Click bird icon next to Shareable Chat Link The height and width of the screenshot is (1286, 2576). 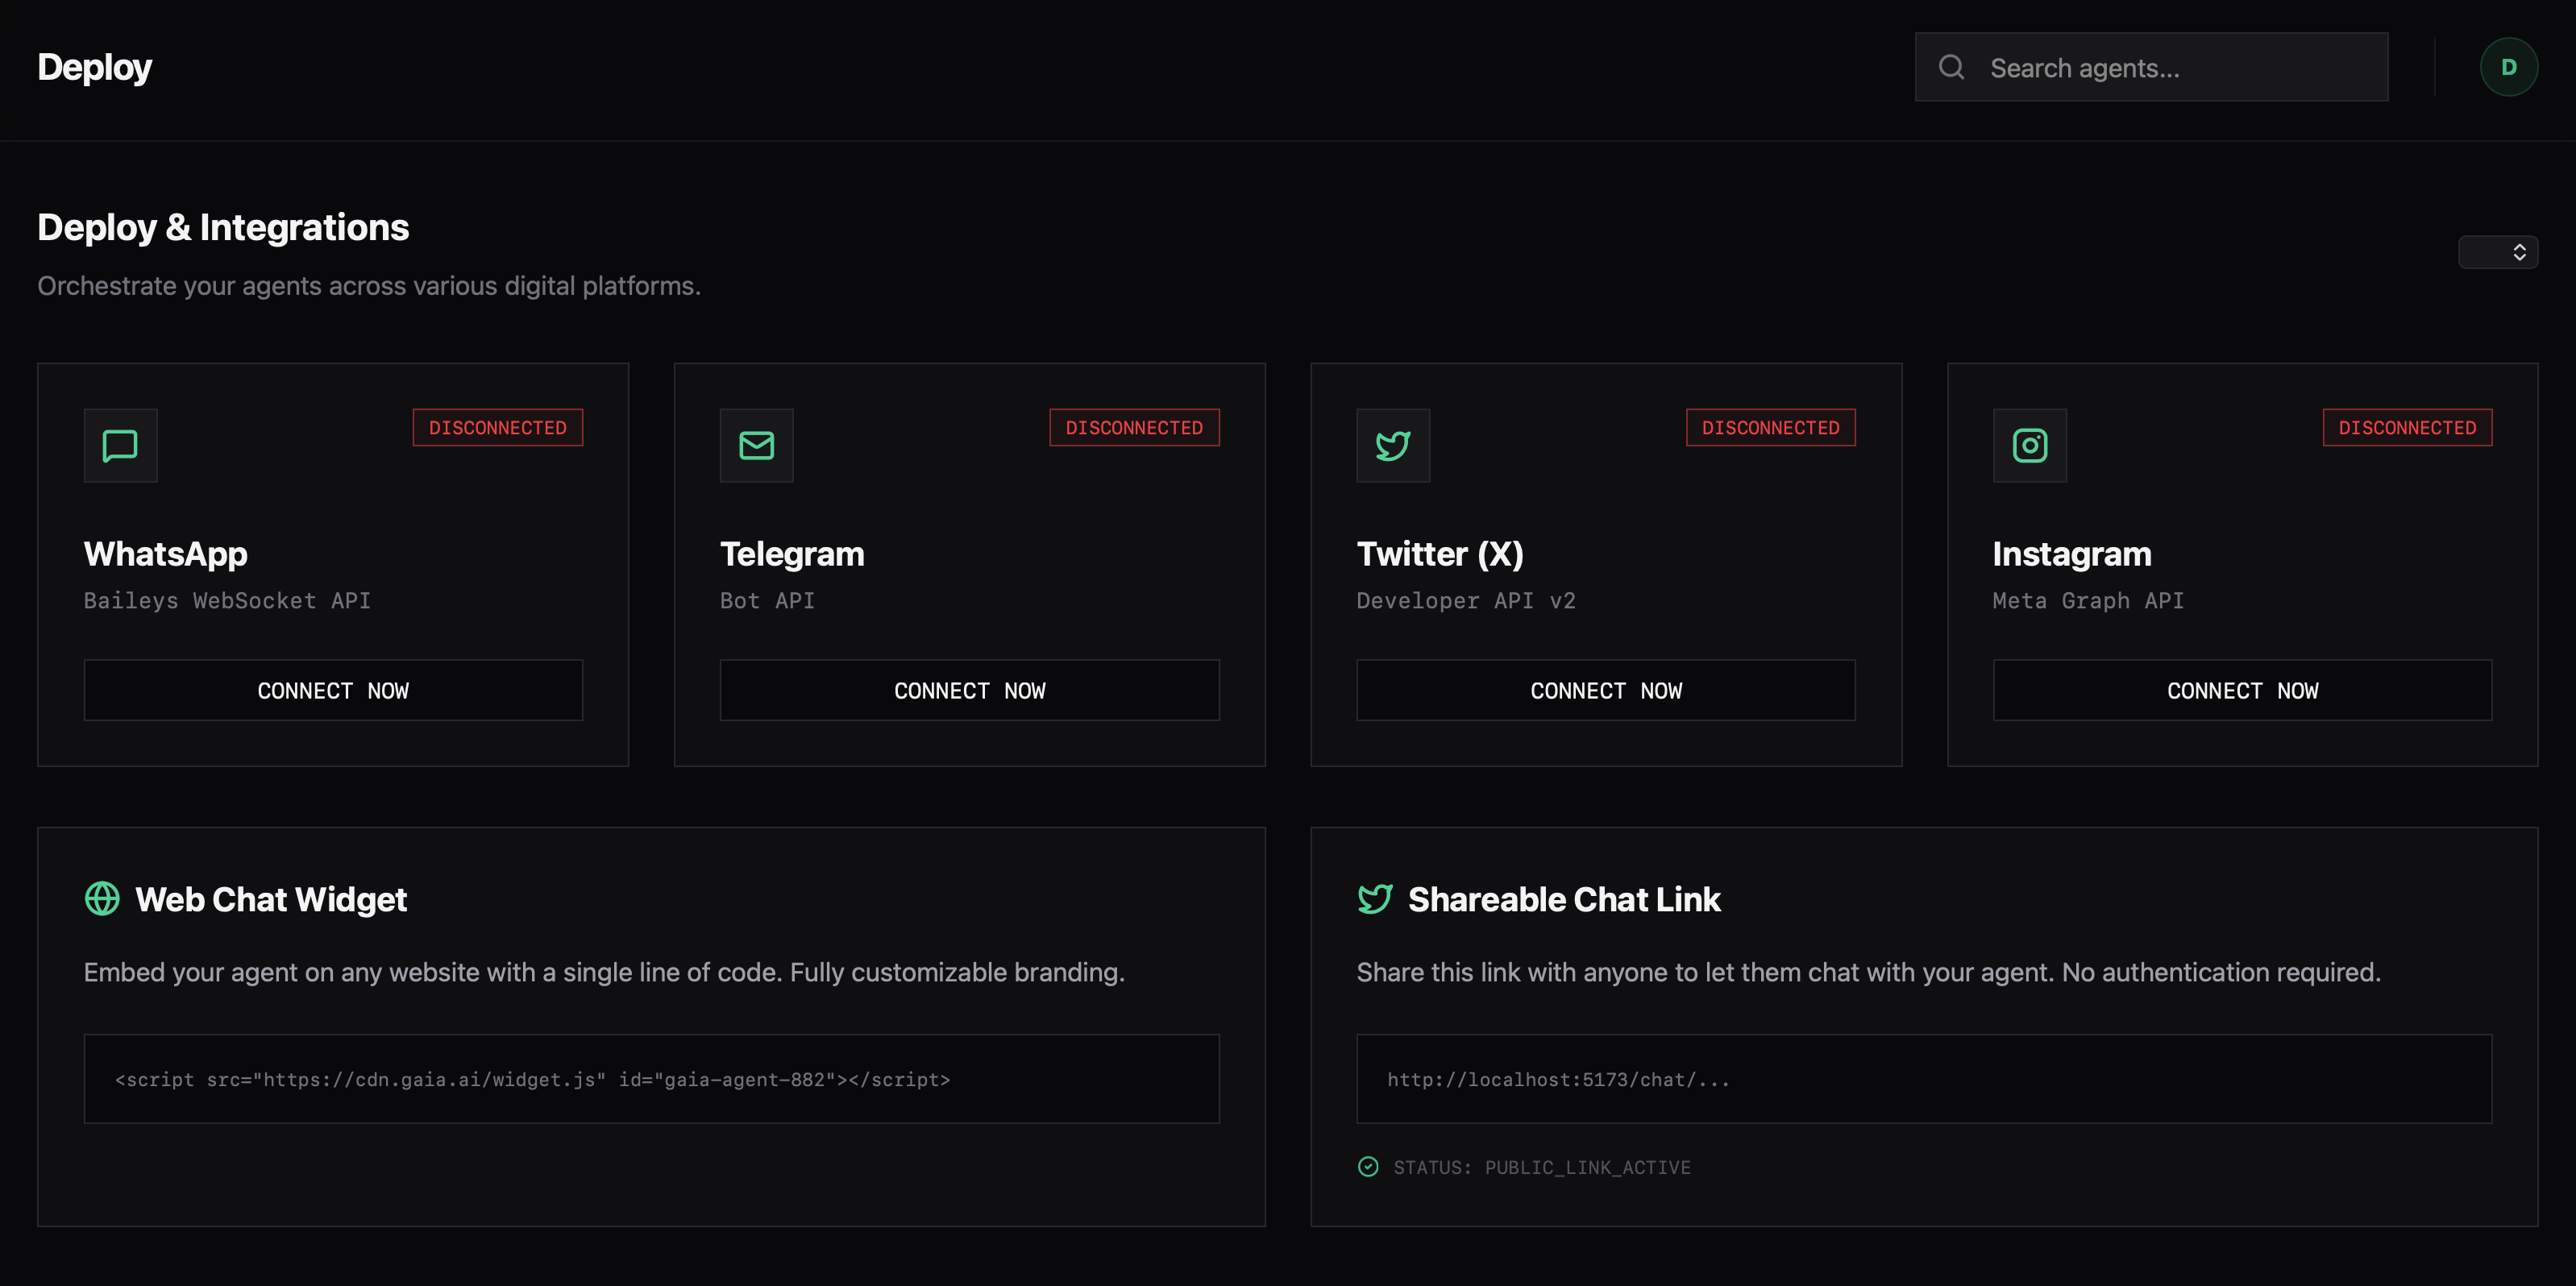pyautogui.click(x=1375, y=898)
